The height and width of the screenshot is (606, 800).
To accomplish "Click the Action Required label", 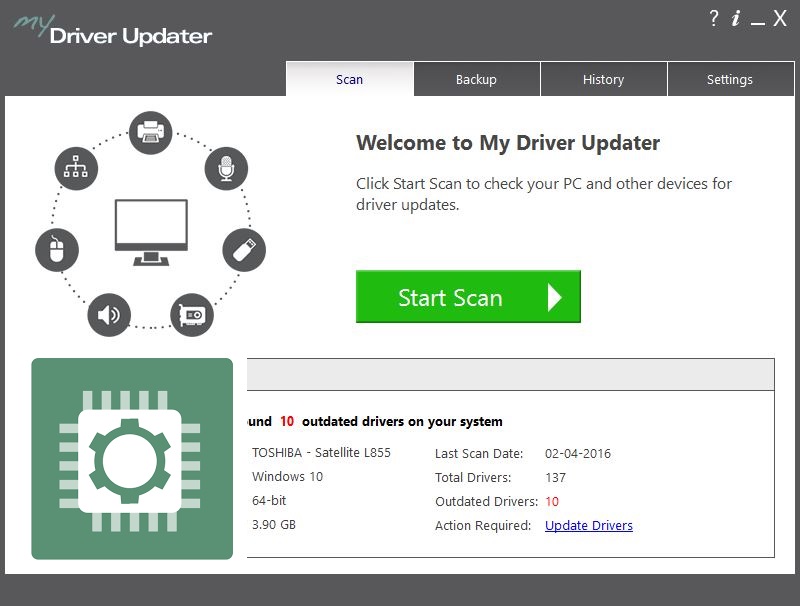I will tap(483, 525).
